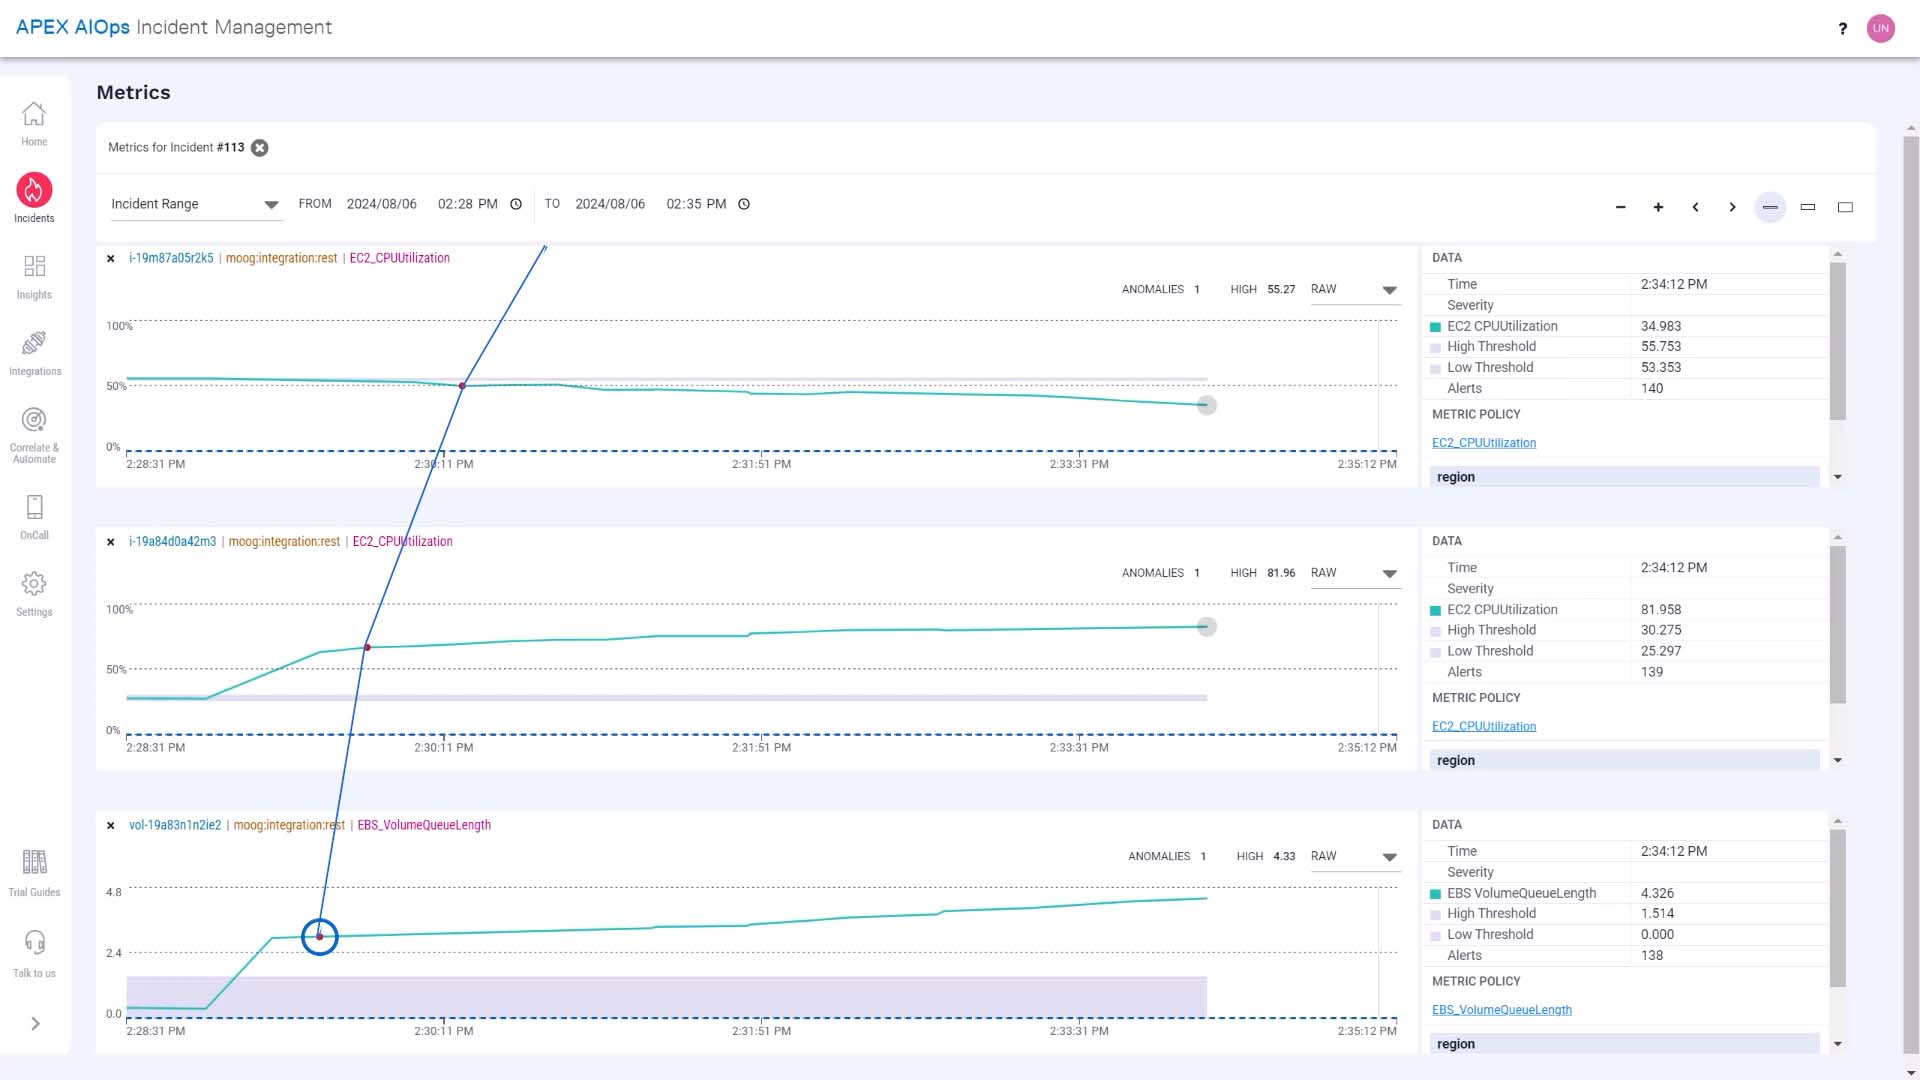Screen dimensions: 1920x1080
Task: Shift time range backward
Action: tap(1695, 207)
